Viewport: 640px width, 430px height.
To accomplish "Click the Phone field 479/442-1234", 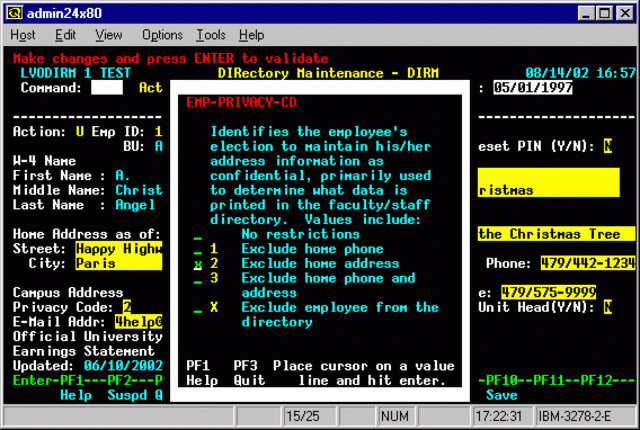I will click(x=588, y=263).
